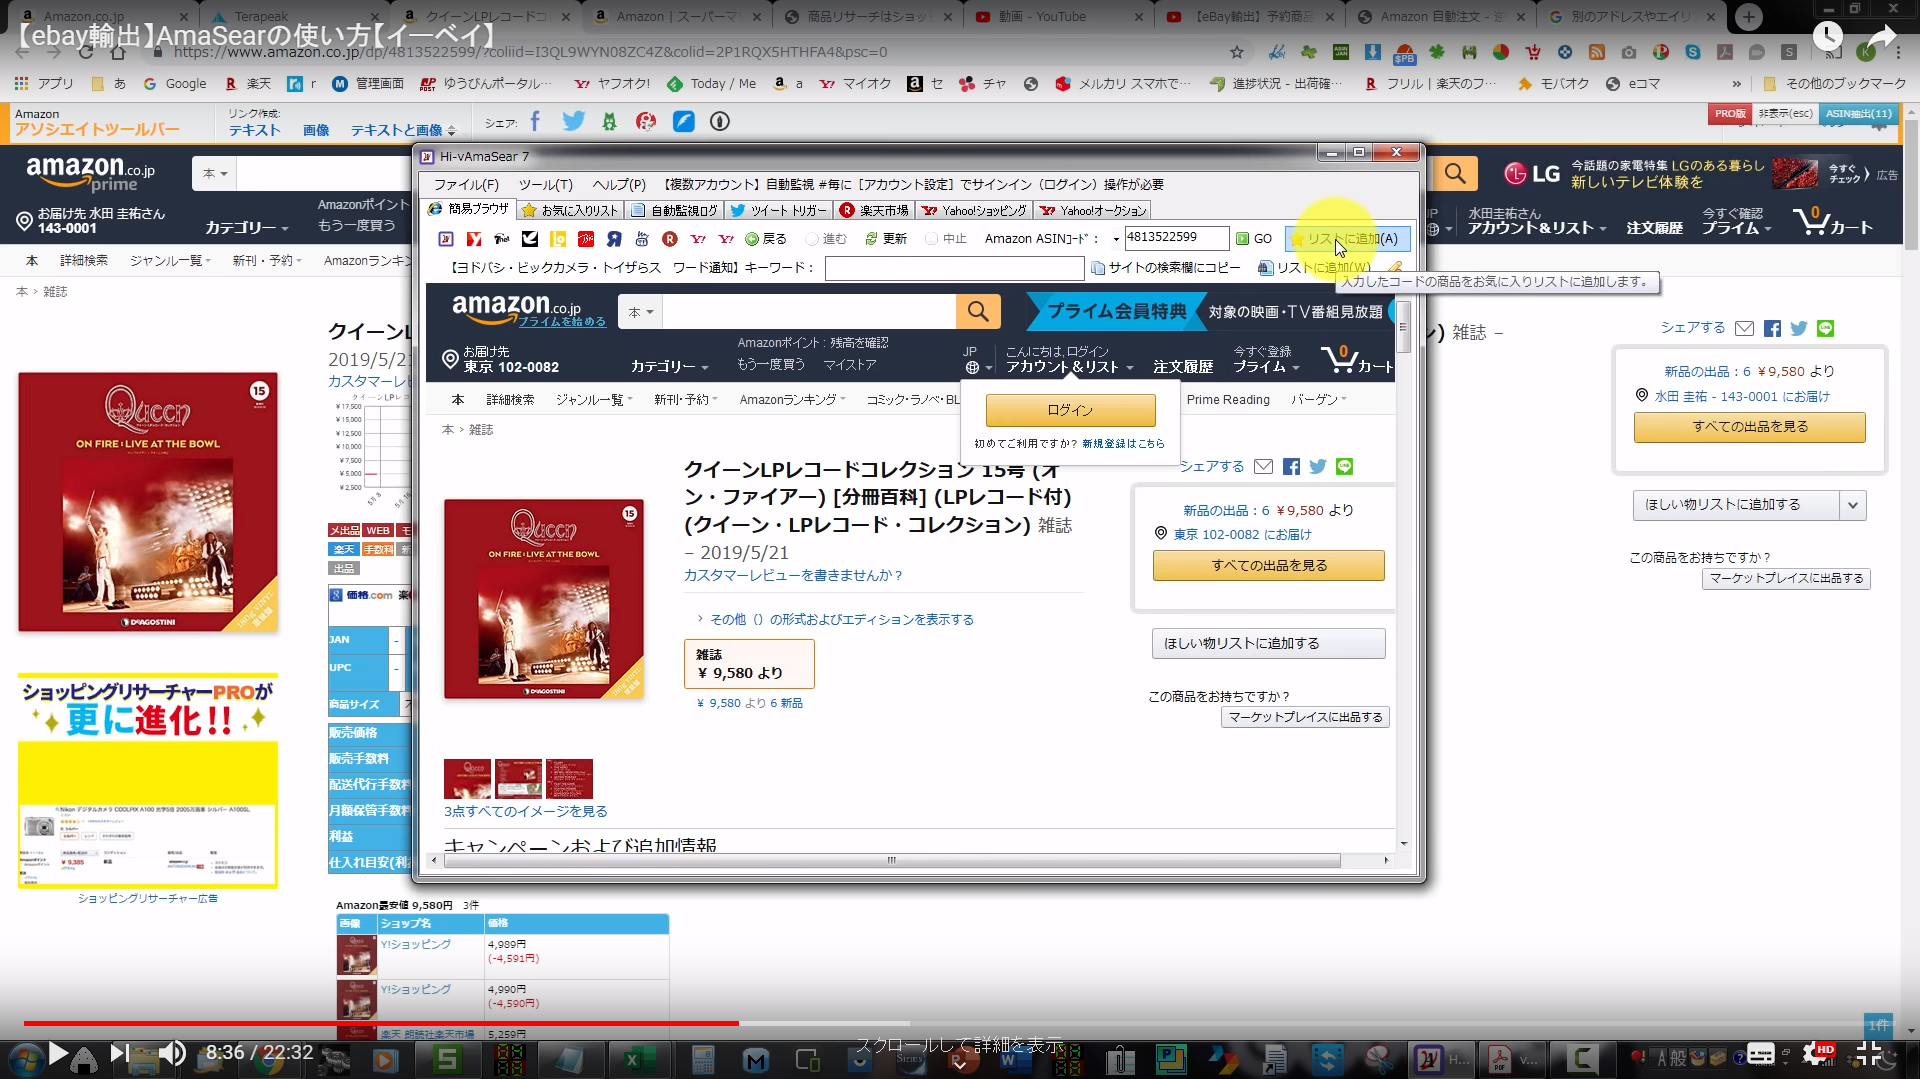Open YouTube settings gear icon
The width and height of the screenshot is (1920, 1079).
(x=1817, y=1053)
